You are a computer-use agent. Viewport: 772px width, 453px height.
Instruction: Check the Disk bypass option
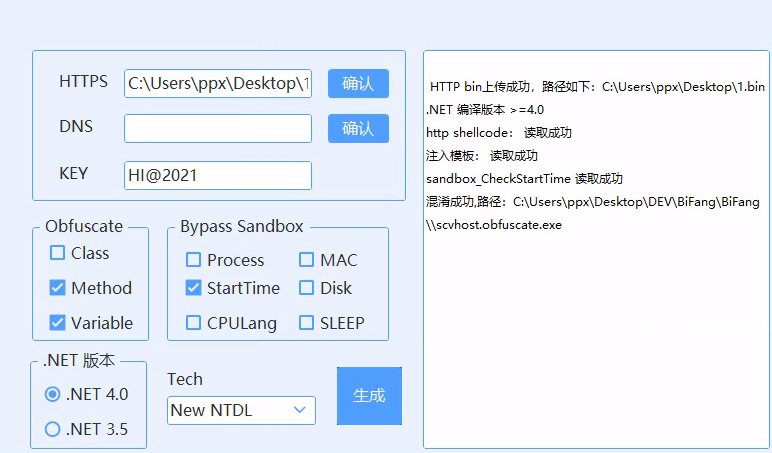point(306,288)
